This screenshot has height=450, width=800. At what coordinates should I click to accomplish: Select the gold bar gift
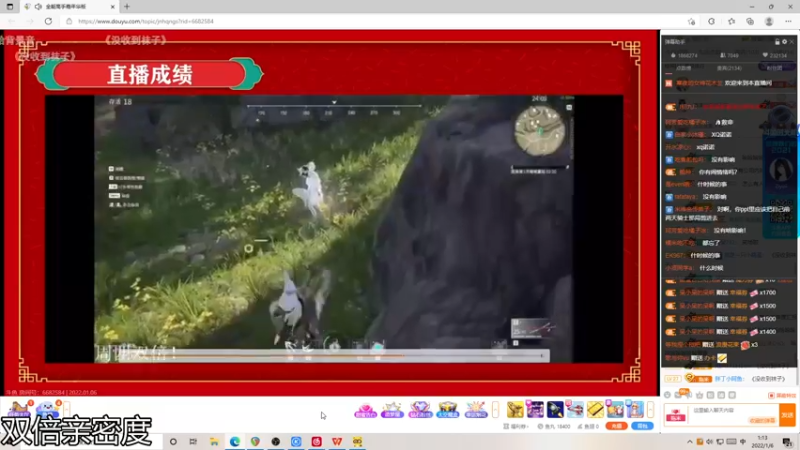pos(595,409)
